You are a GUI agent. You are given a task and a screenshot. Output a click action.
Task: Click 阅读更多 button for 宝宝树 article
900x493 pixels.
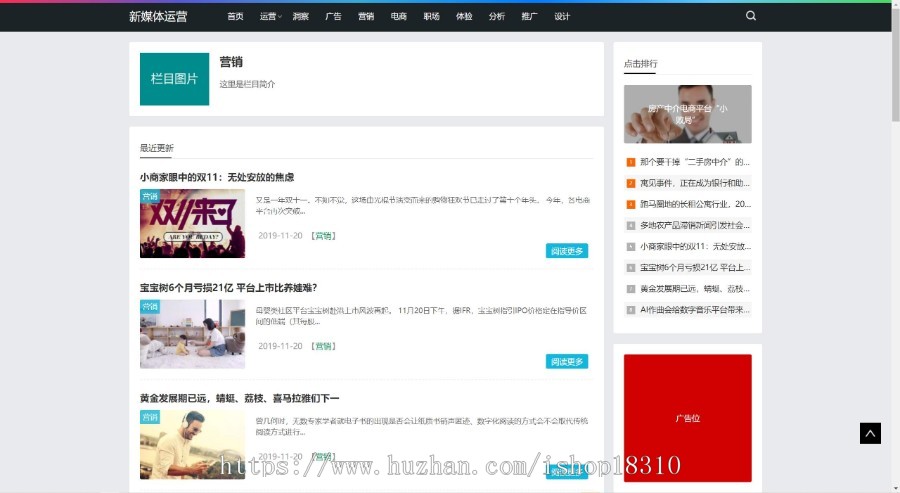tap(567, 361)
